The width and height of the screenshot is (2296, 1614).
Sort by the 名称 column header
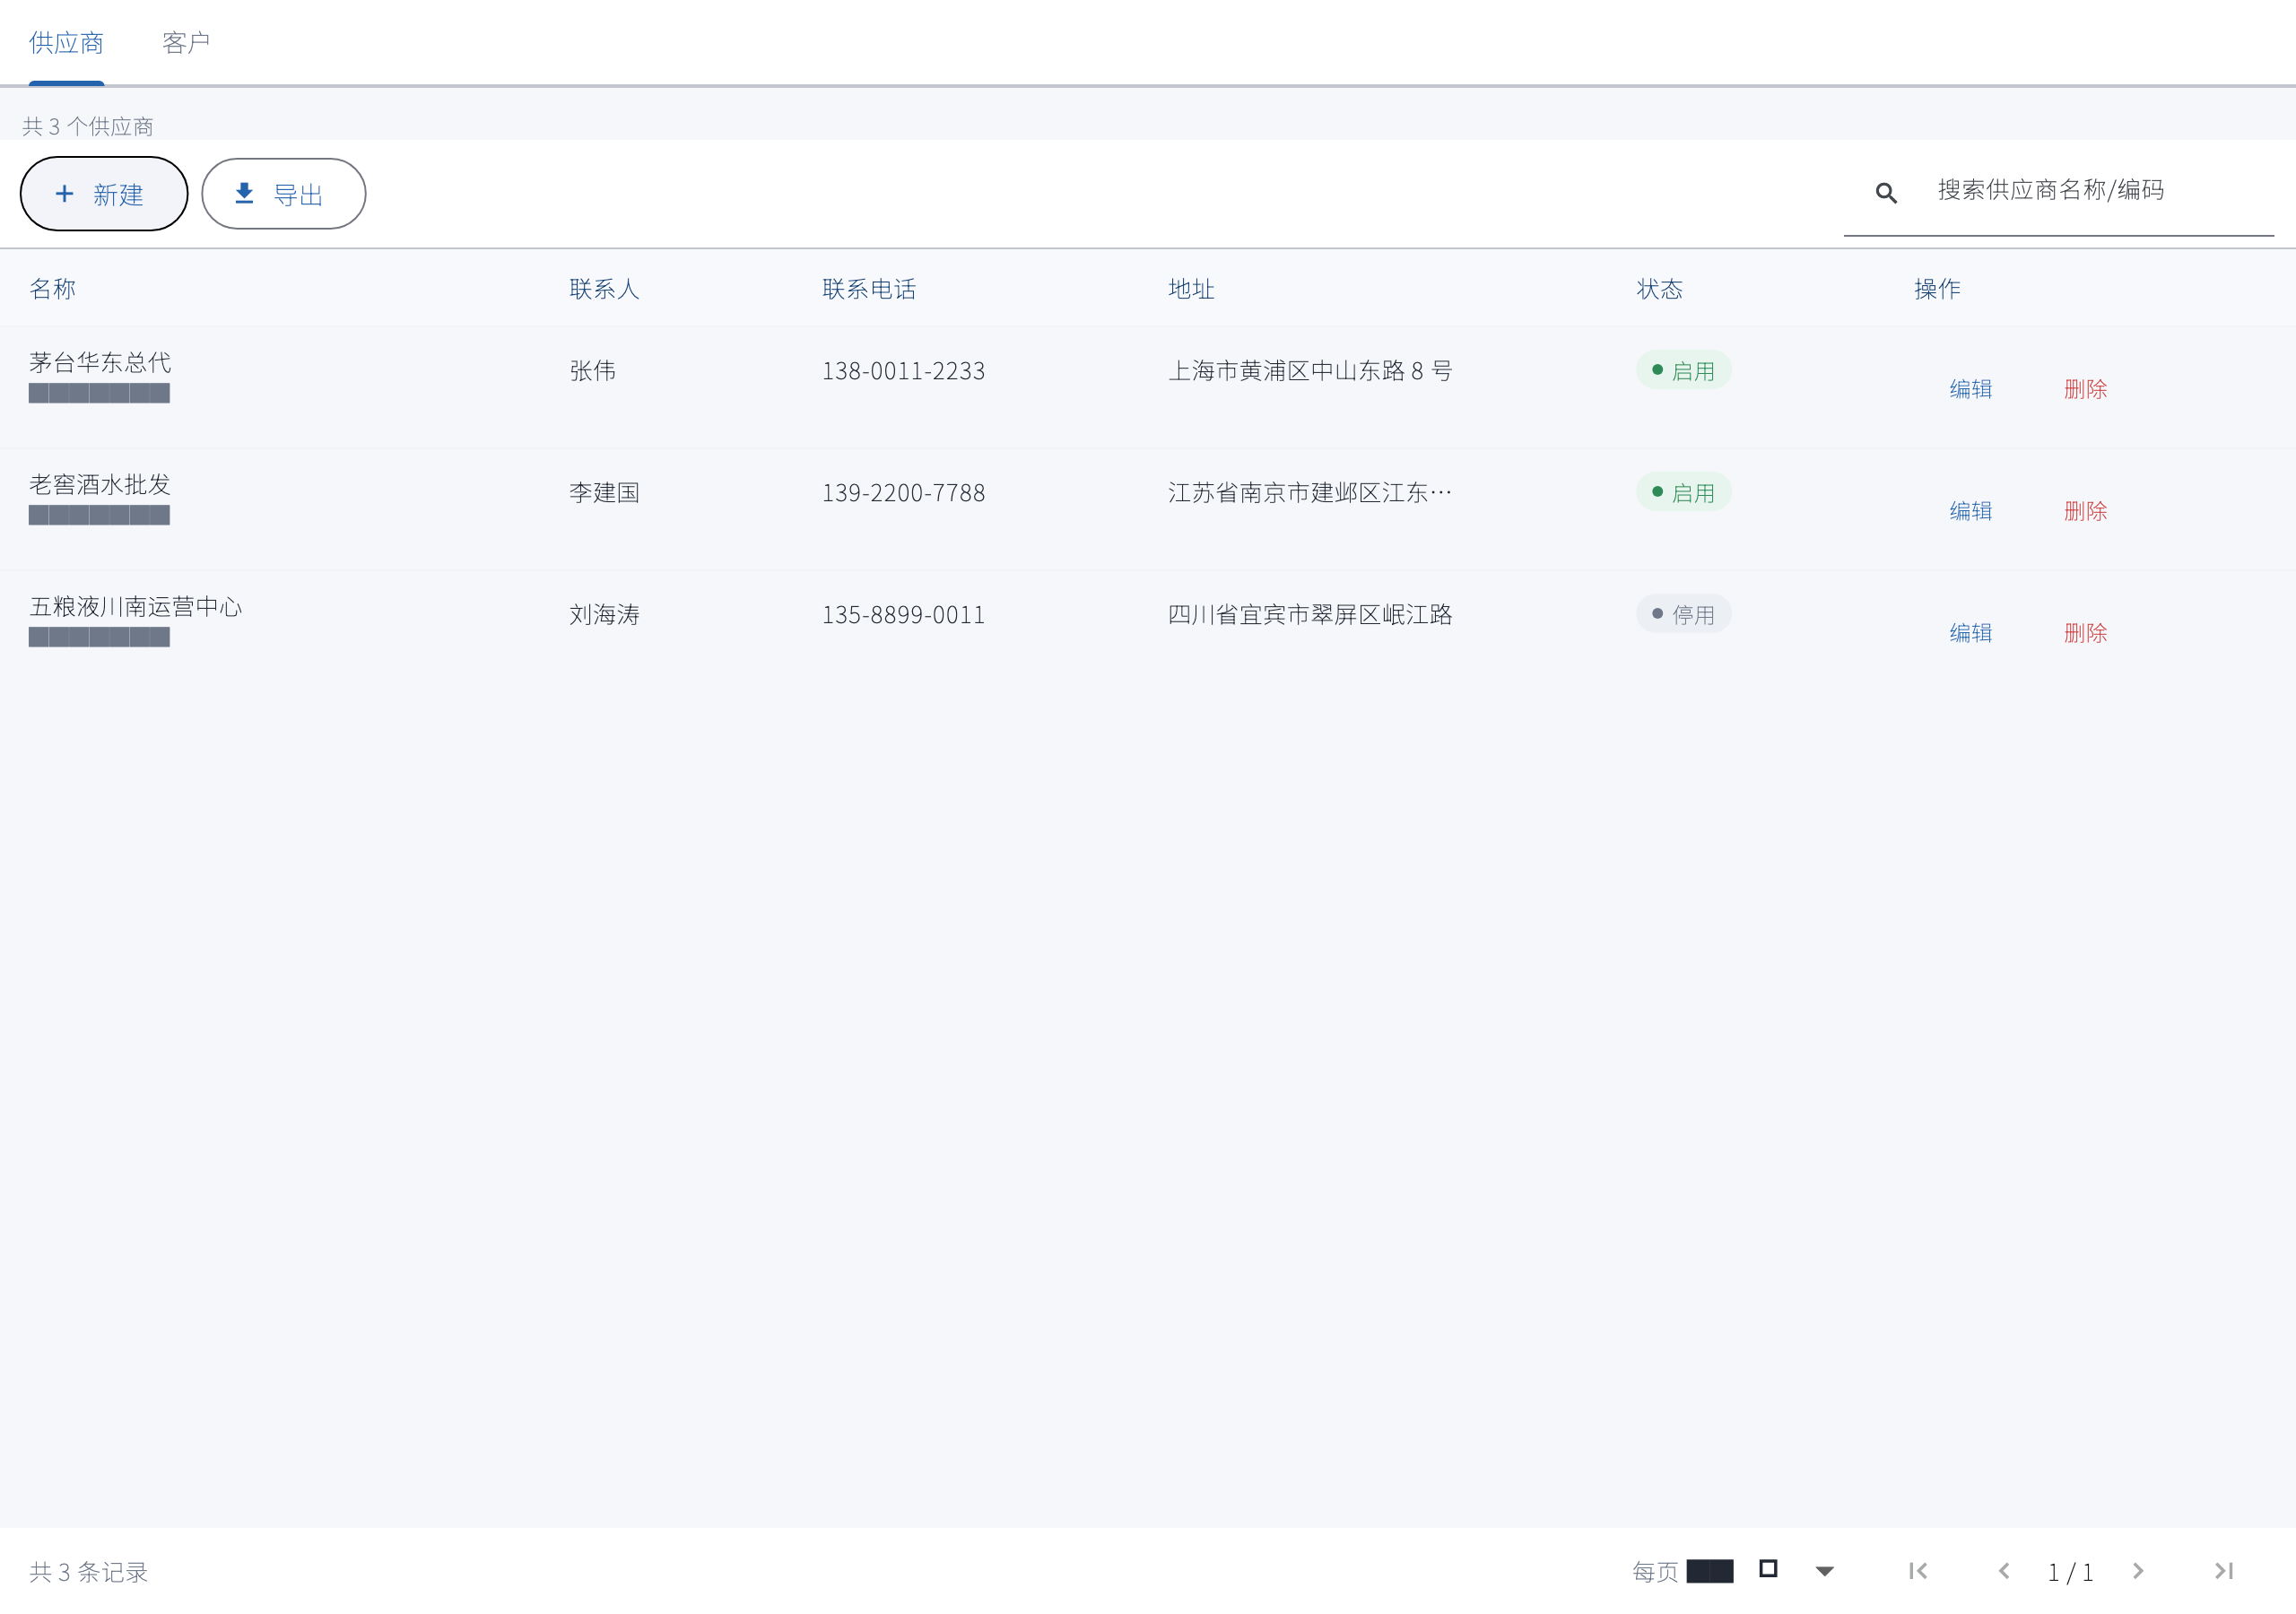tap(53, 289)
